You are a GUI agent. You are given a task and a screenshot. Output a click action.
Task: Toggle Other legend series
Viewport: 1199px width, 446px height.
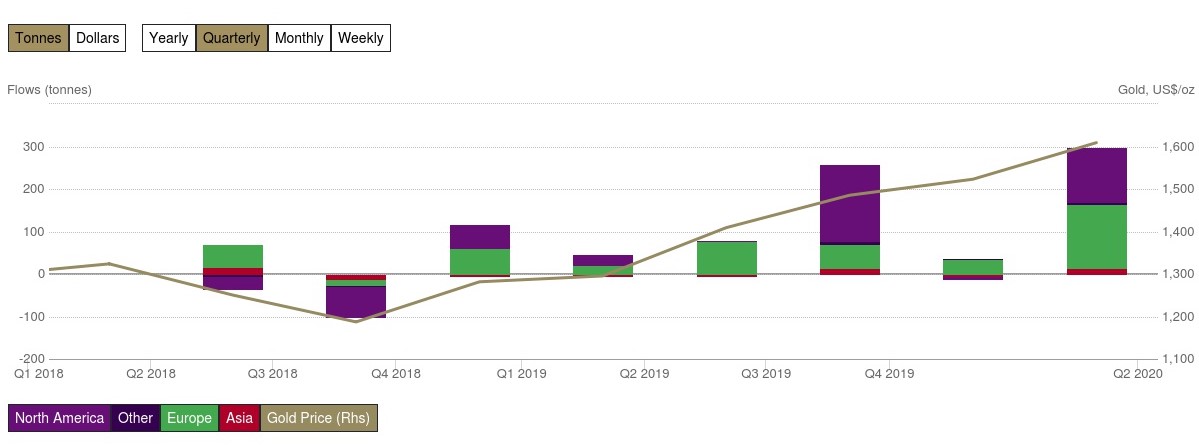(x=135, y=418)
